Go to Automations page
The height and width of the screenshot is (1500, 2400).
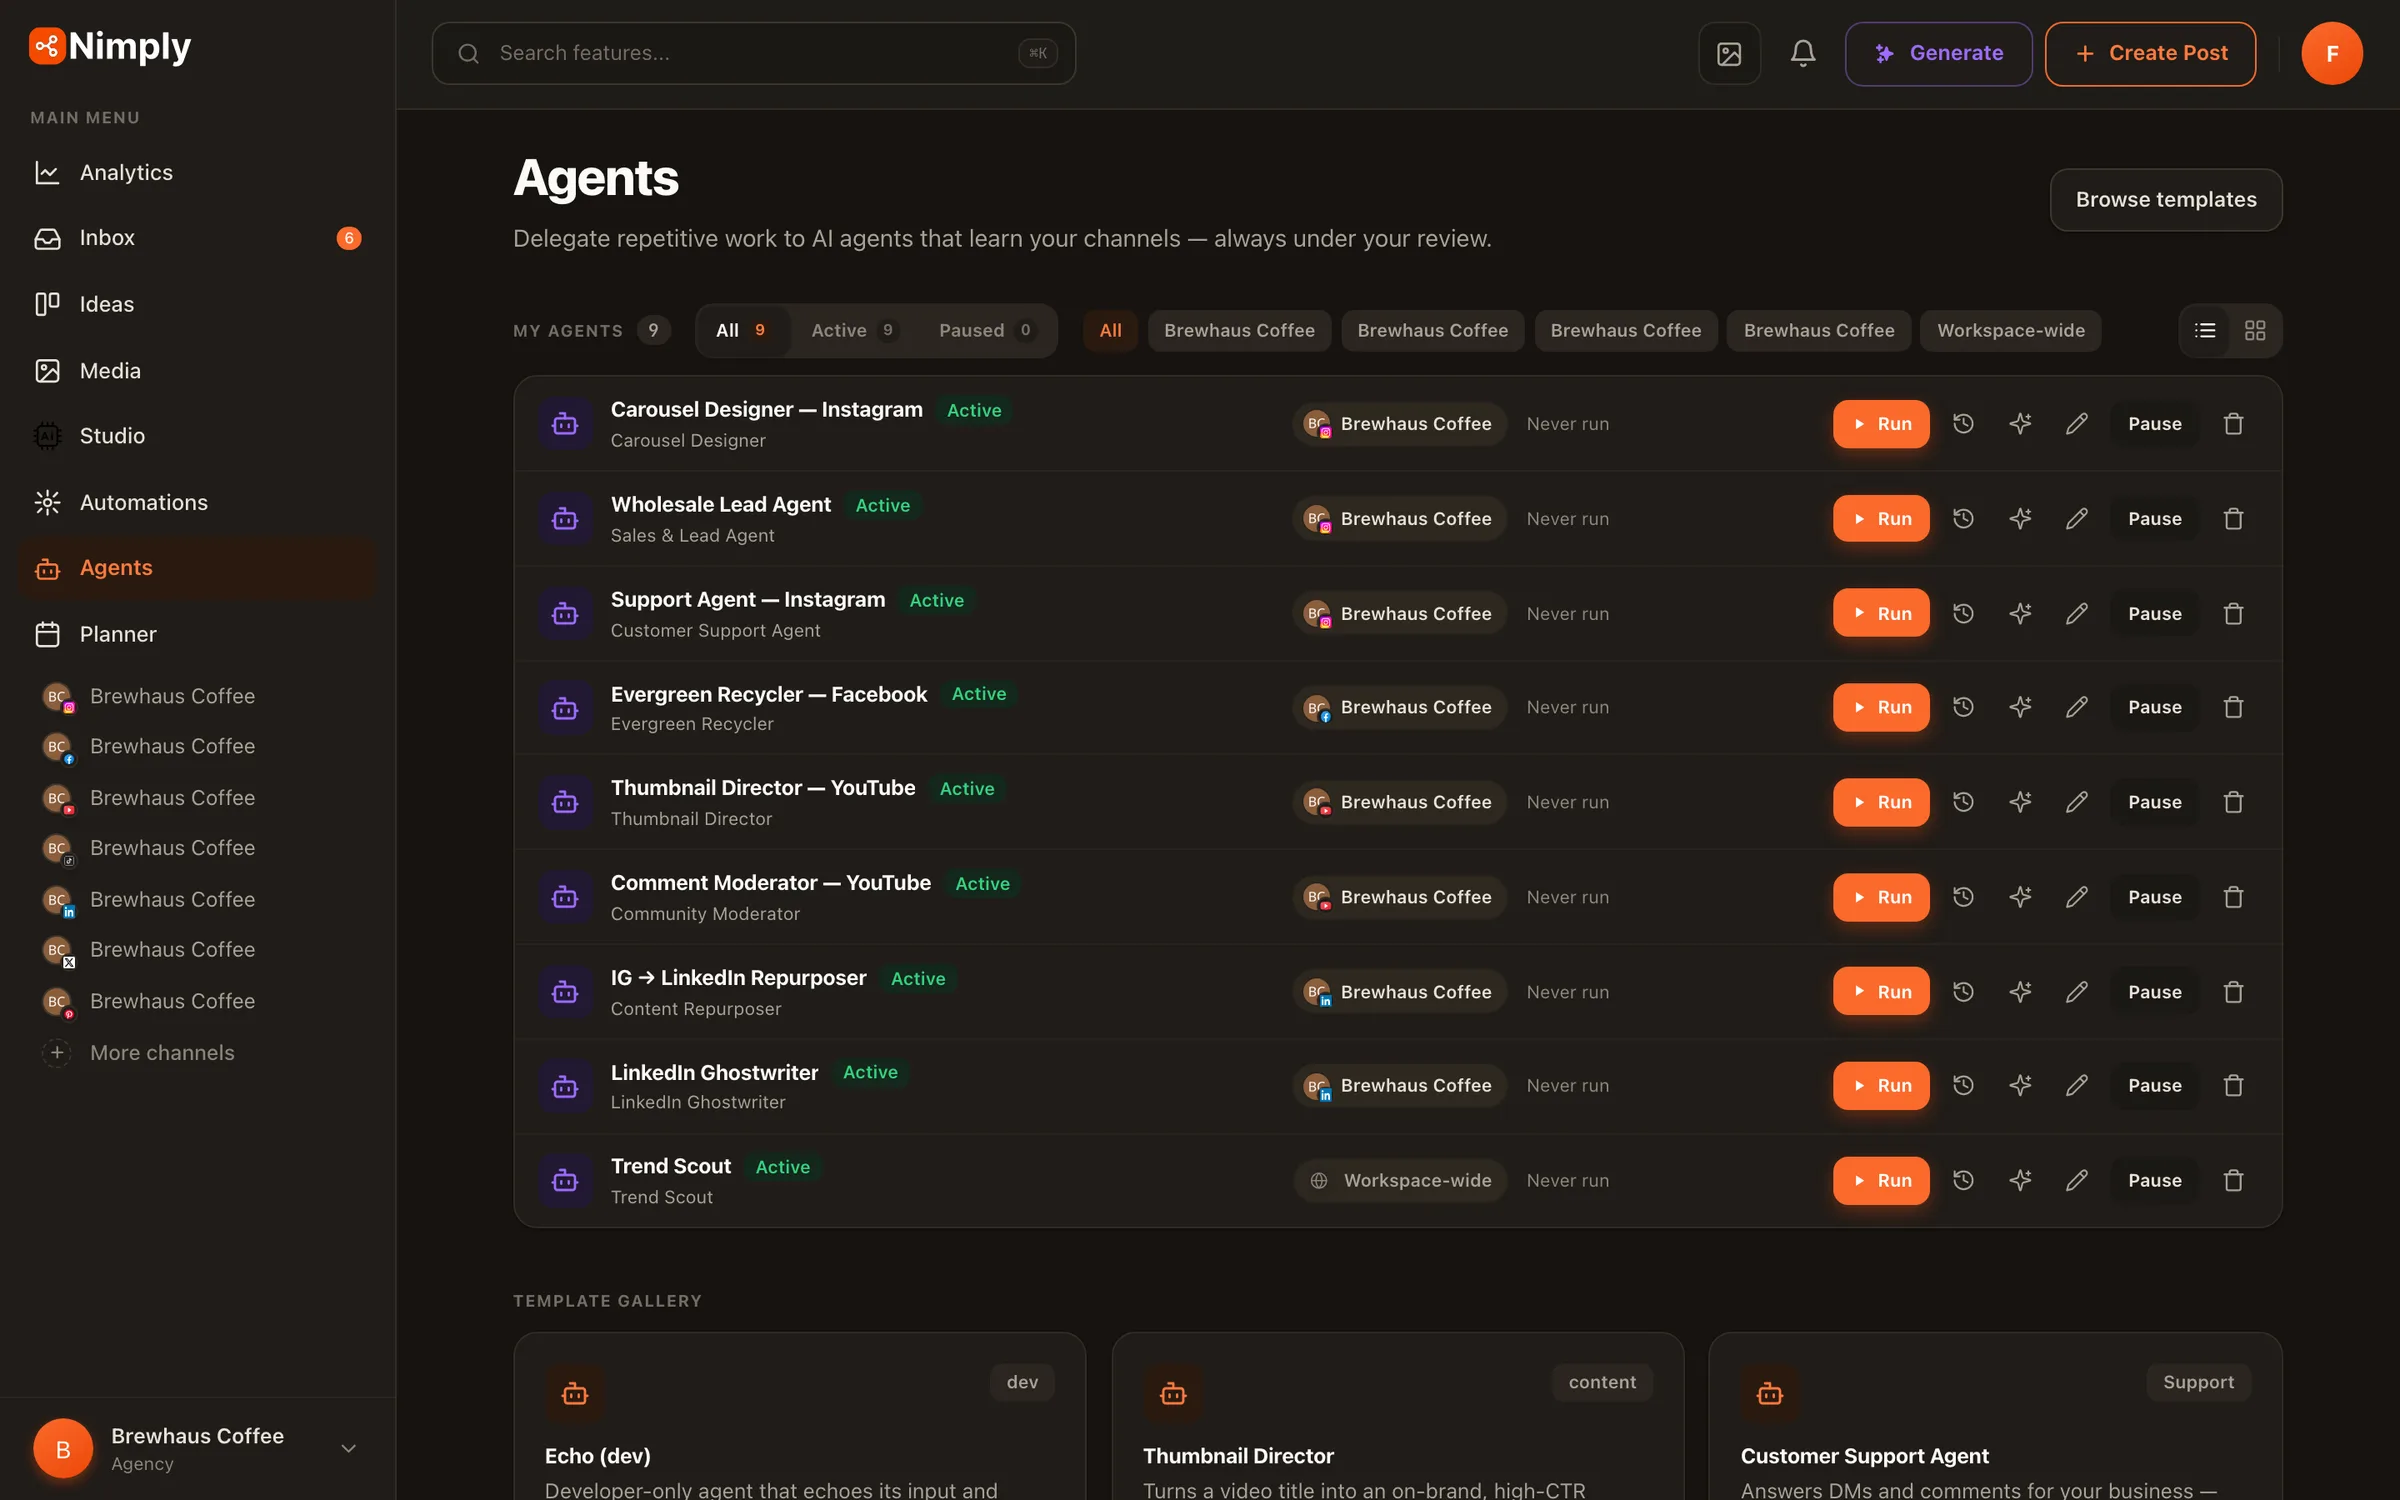click(x=197, y=502)
